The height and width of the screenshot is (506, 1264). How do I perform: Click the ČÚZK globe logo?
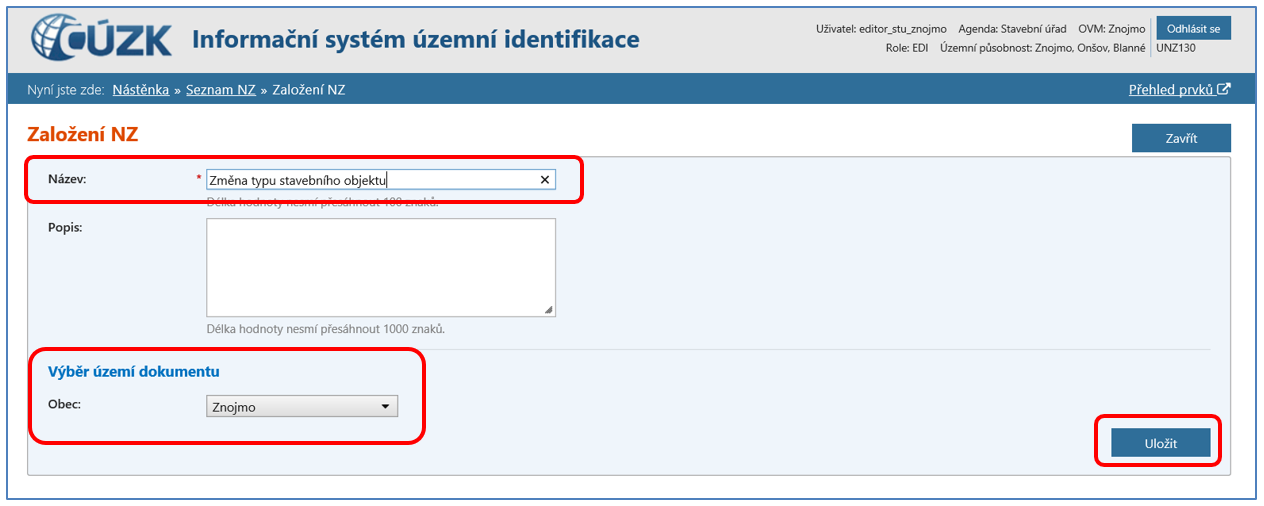[x=62, y=39]
